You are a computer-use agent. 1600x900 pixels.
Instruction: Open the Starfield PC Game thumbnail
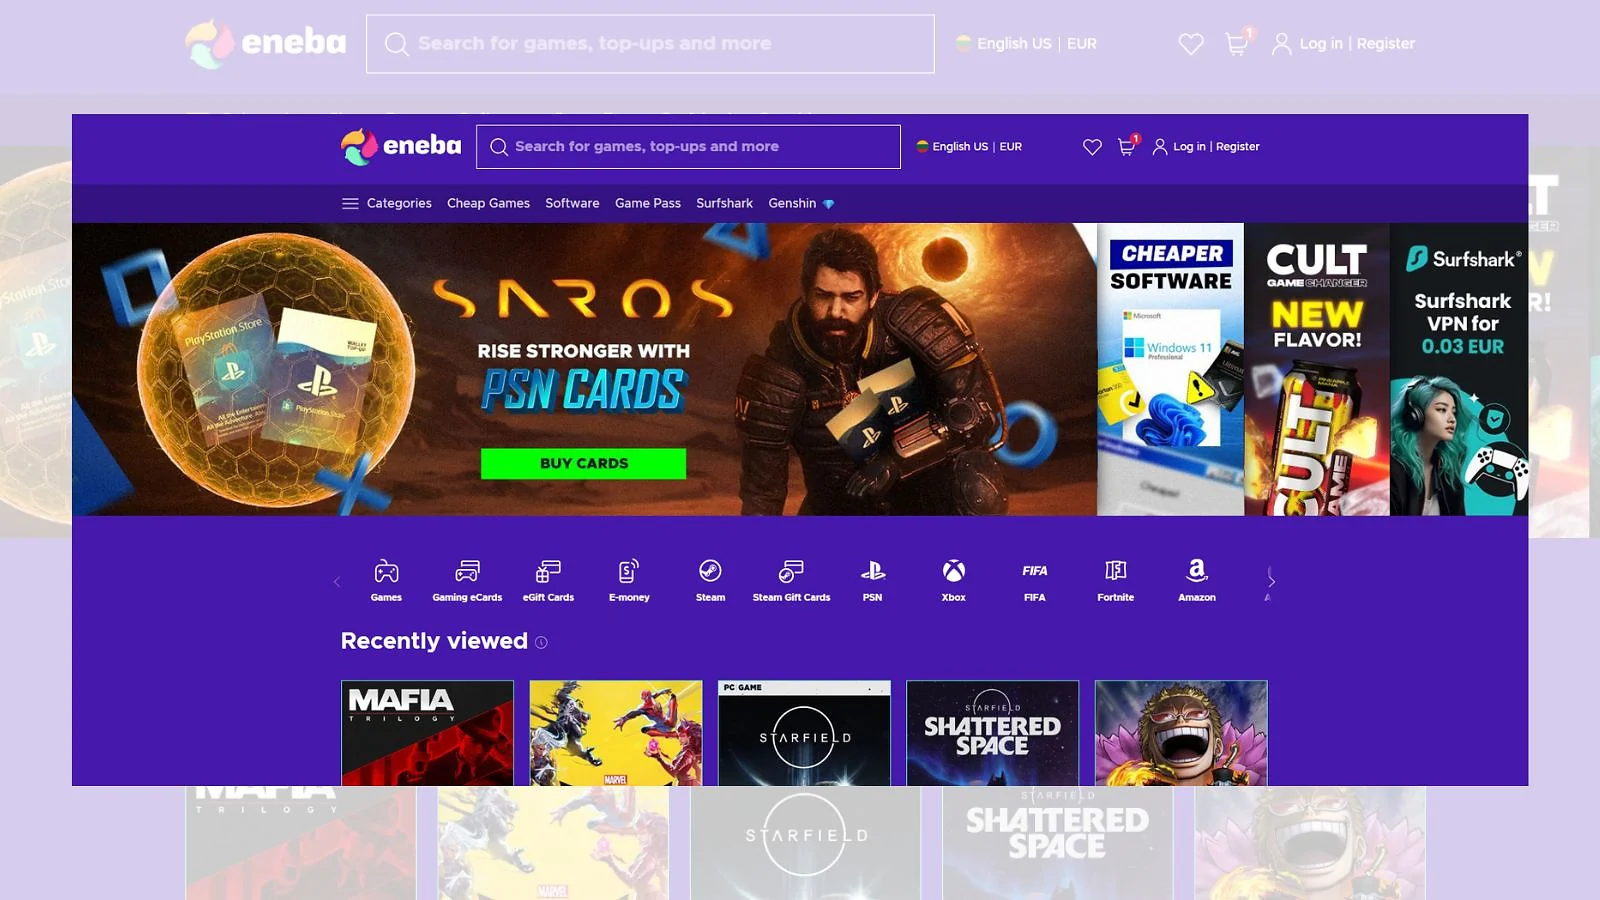click(804, 733)
